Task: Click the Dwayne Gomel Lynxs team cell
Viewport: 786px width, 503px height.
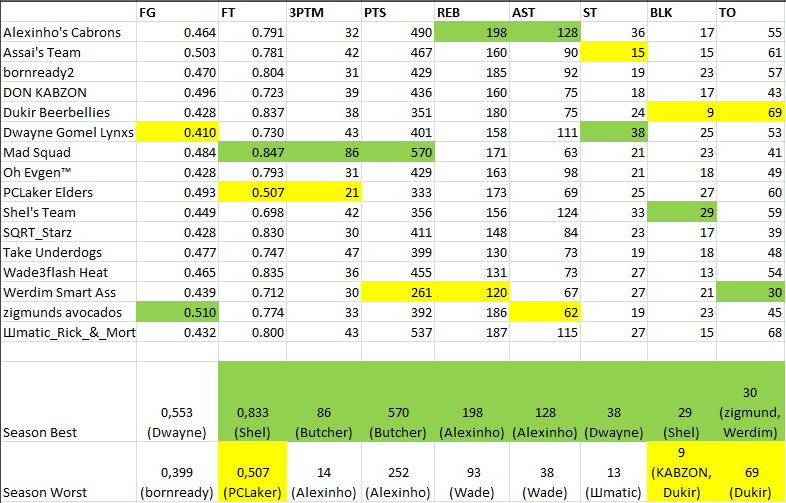Action: tap(69, 132)
